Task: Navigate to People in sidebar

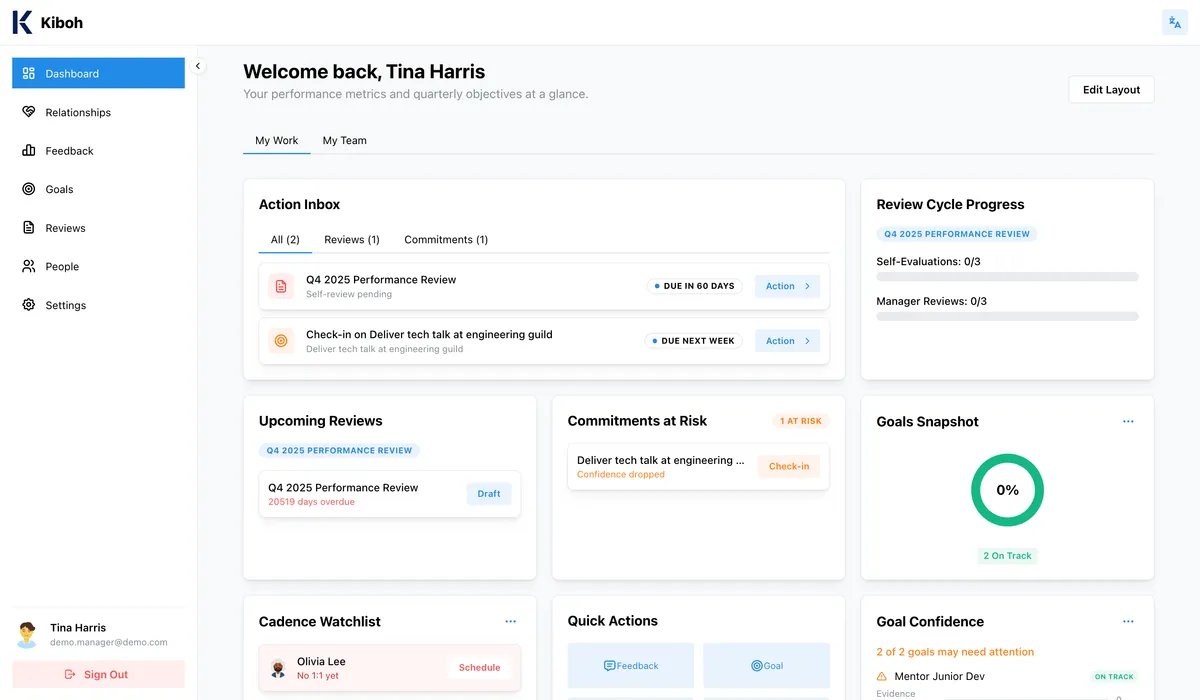Action: pyautogui.click(x=61, y=266)
